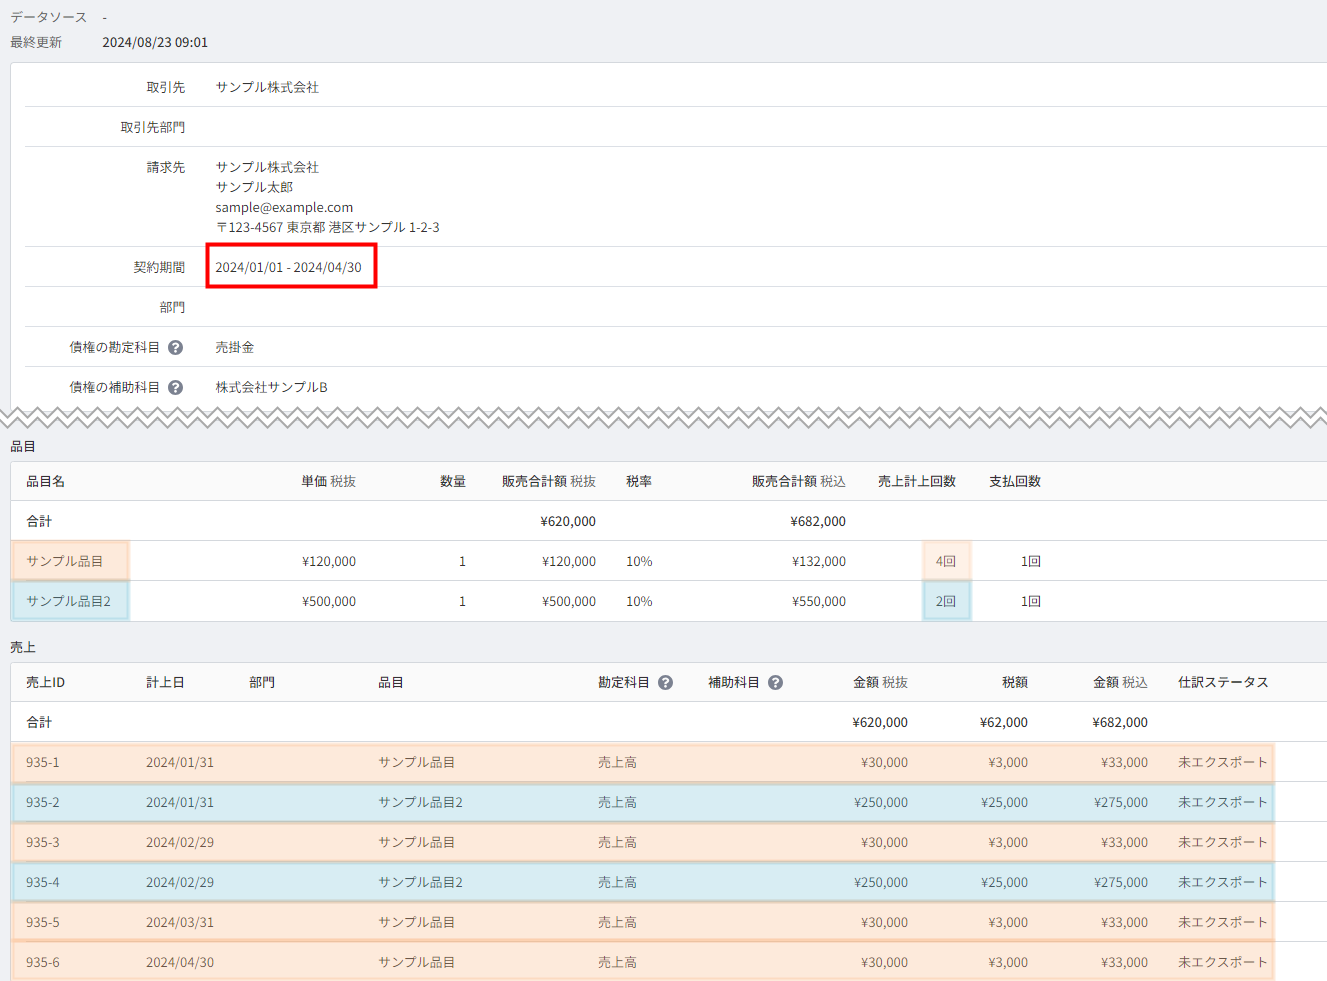Select 売上高 account in row 935-3
Screen dimensions: 1327x981
tap(617, 842)
